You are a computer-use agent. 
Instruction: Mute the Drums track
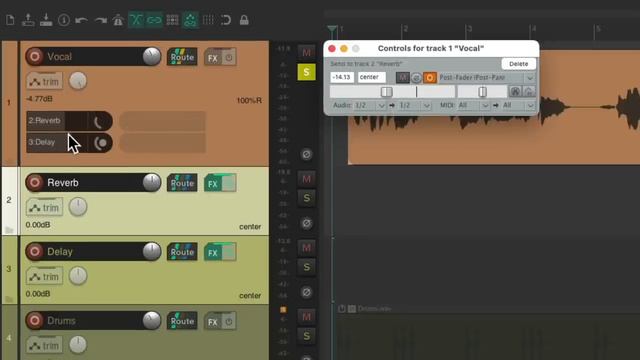click(x=307, y=316)
